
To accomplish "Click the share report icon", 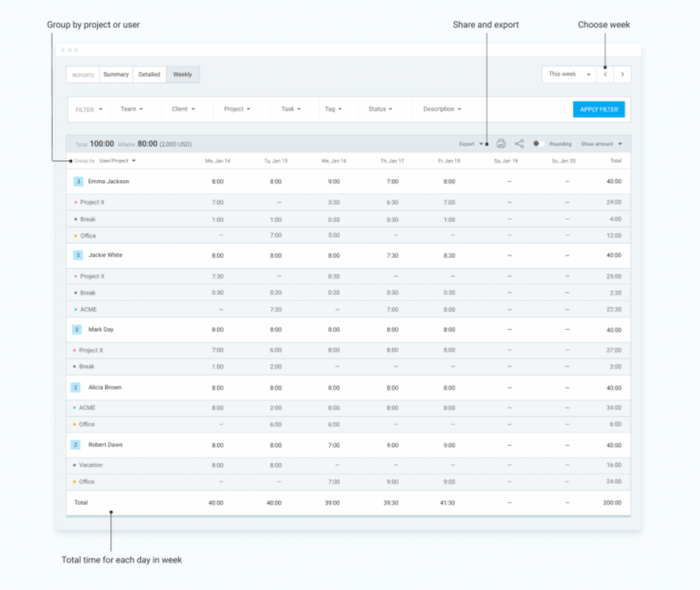I will [519, 144].
